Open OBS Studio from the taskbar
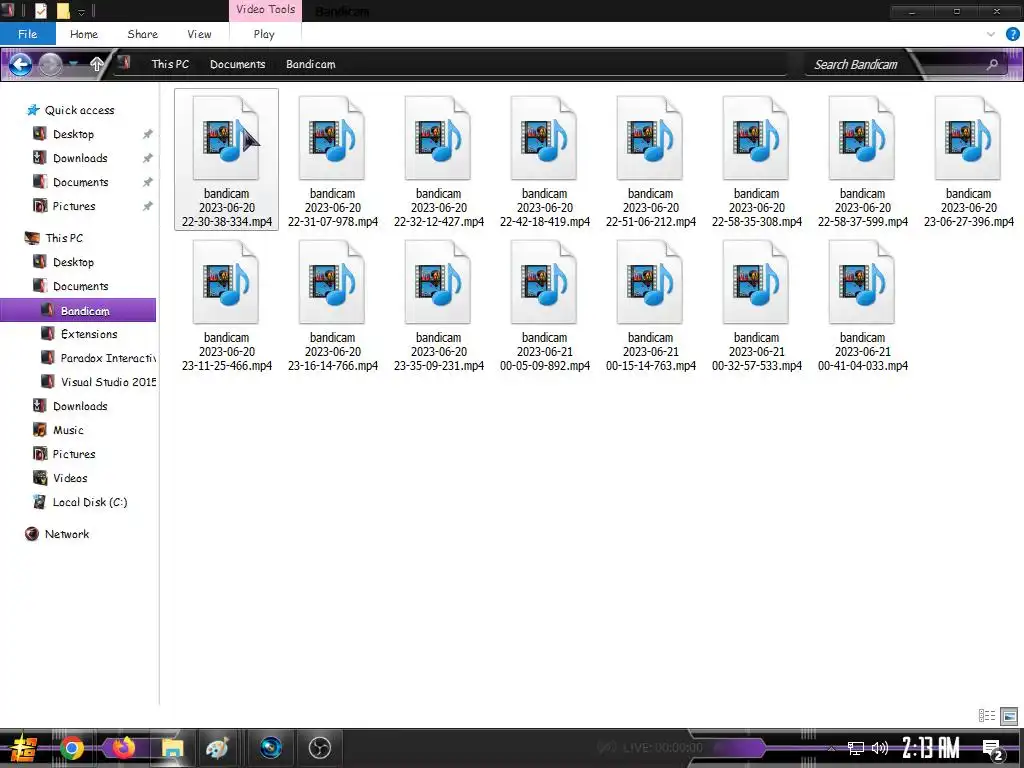Image resolution: width=1024 pixels, height=768 pixels. point(319,748)
